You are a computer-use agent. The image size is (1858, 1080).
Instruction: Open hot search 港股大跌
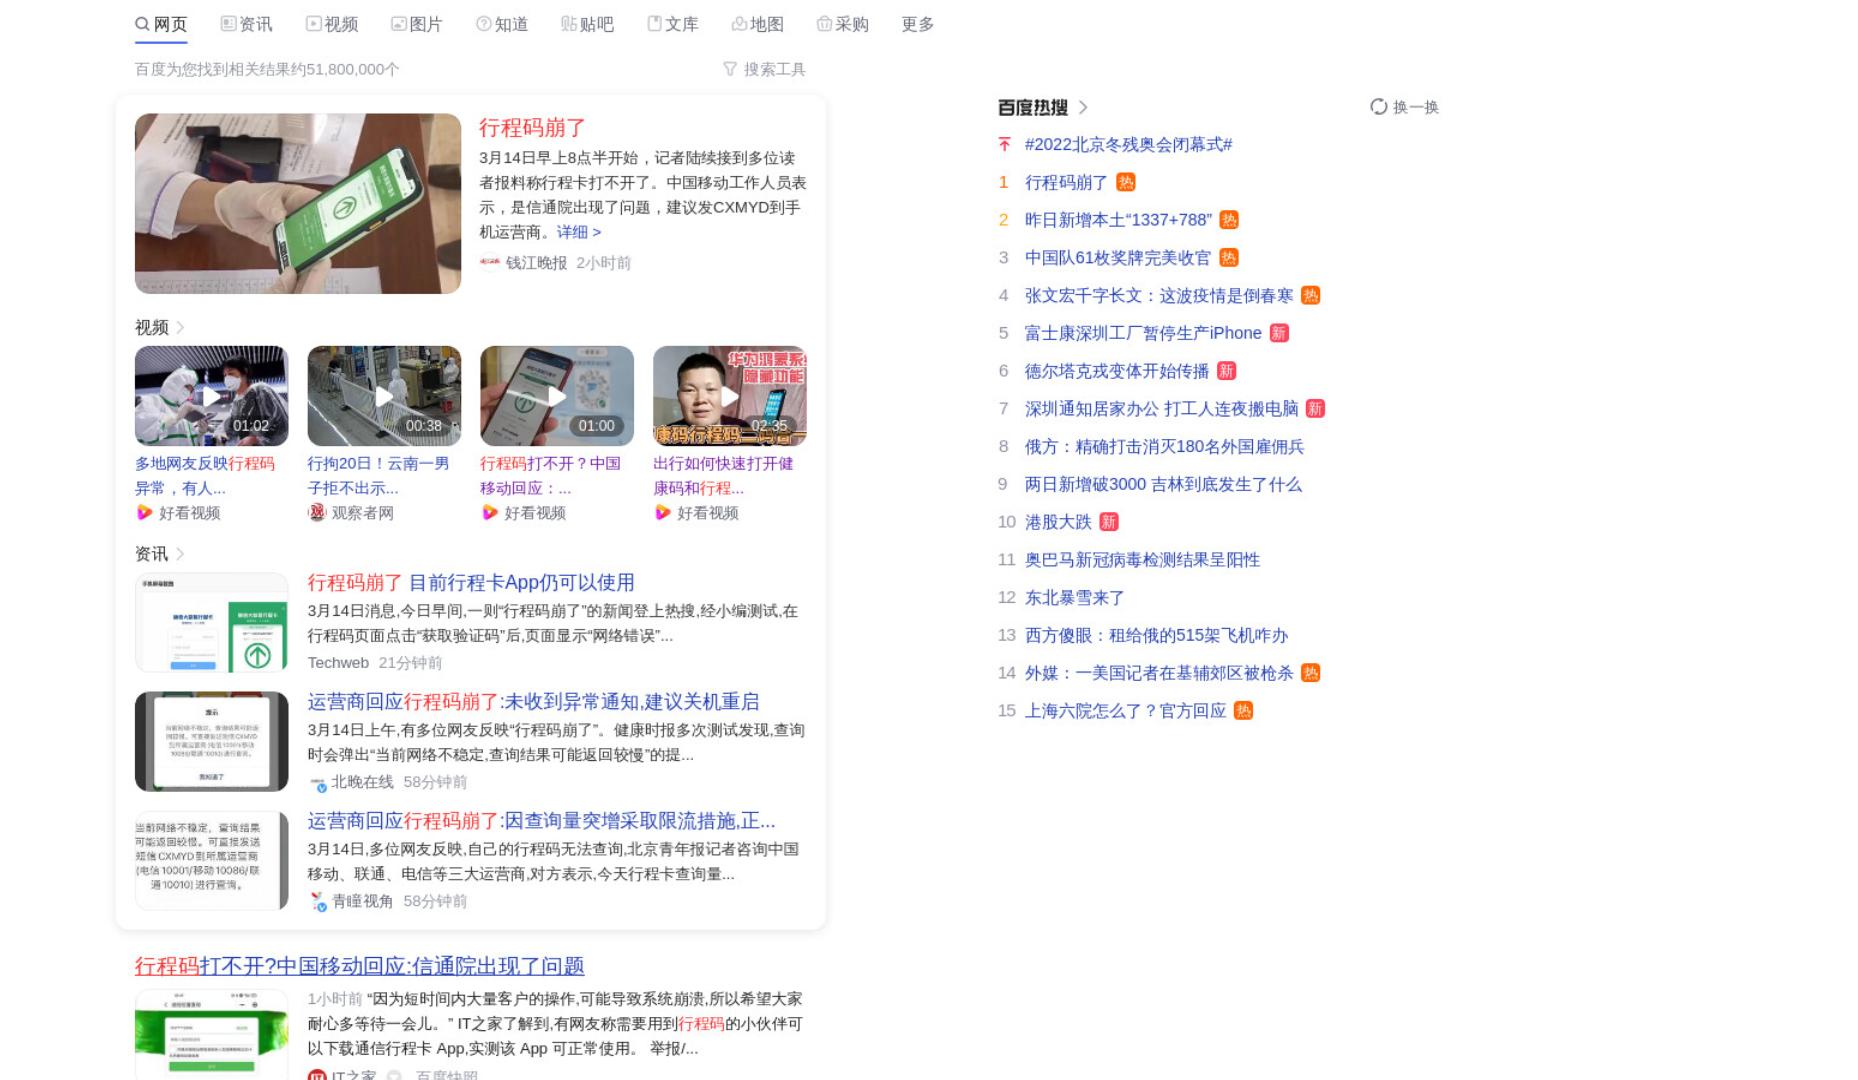click(x=1058, y=522)
